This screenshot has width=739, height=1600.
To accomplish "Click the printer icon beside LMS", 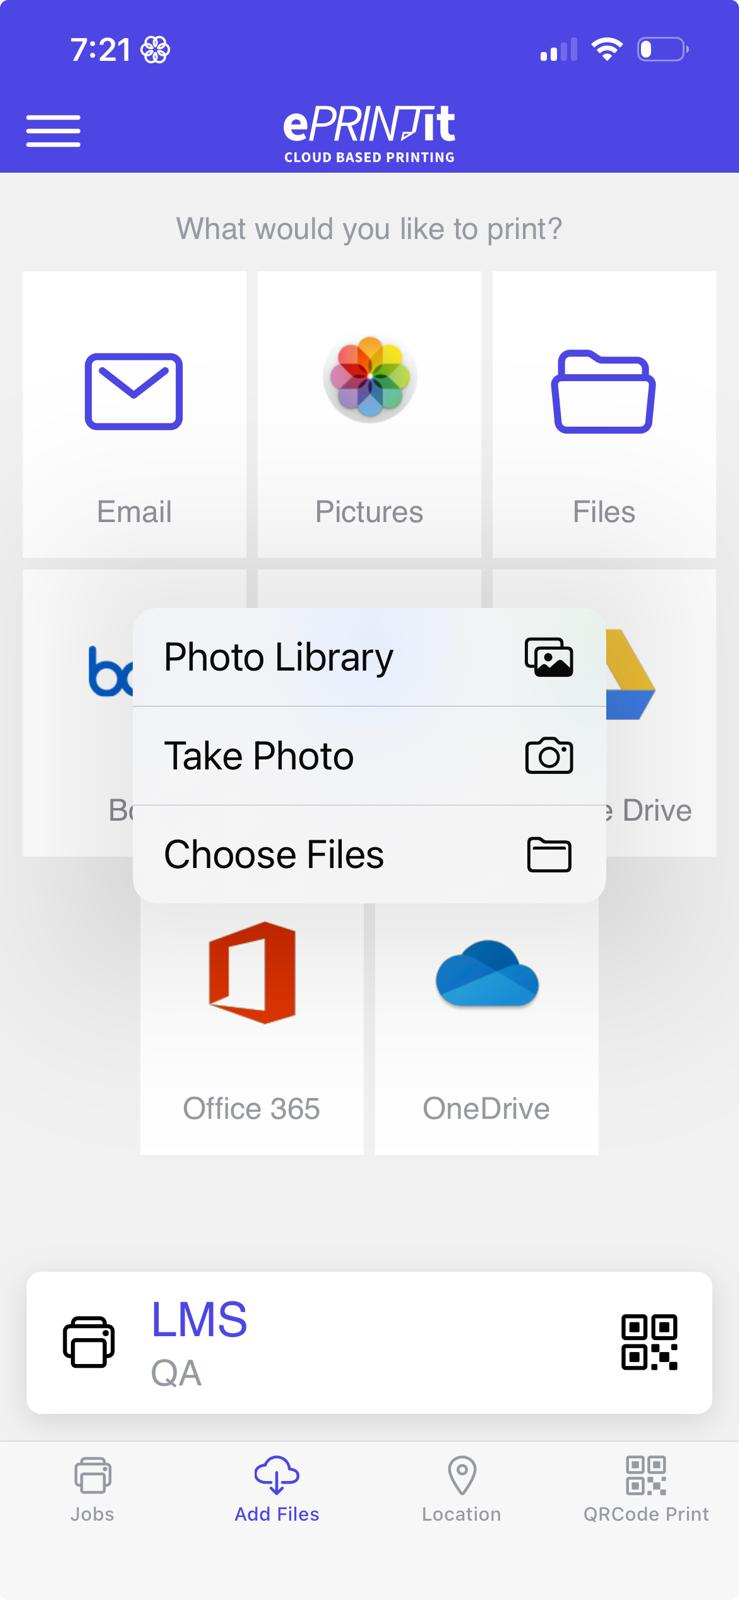I will click(89, 1342).
